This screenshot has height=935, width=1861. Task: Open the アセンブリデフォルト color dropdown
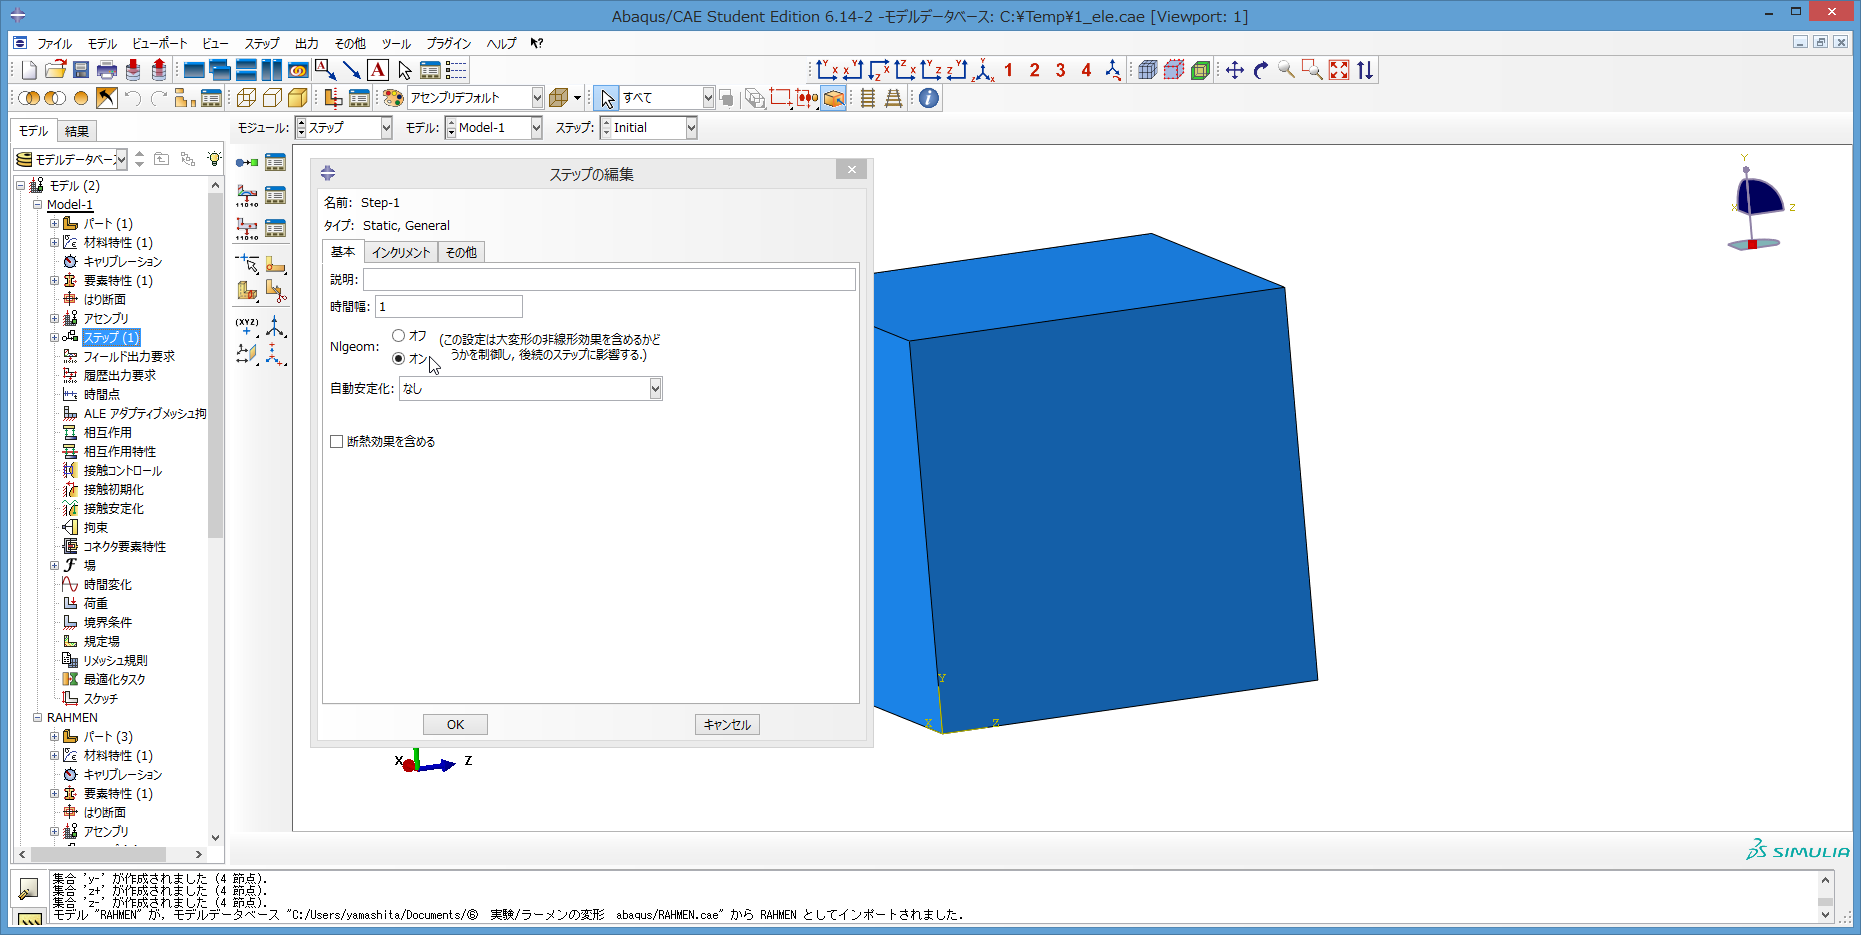(x=537, y=98)
